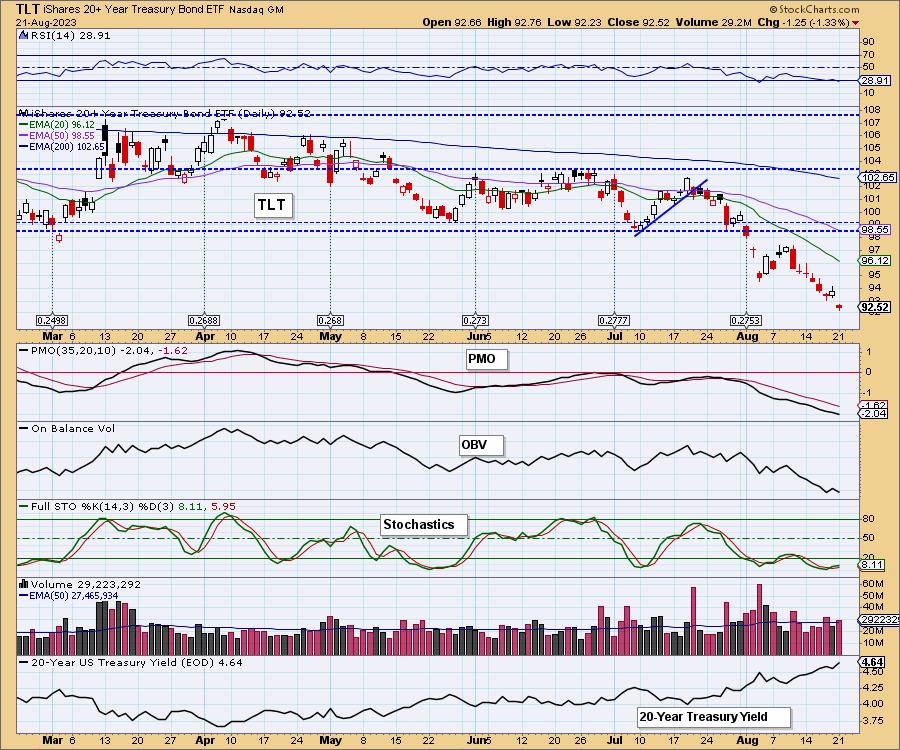The height and width of the screenshot is (750, 900).
Task: Click the Chg -1.25 (-1.33%) value
Action: (804, 22)
